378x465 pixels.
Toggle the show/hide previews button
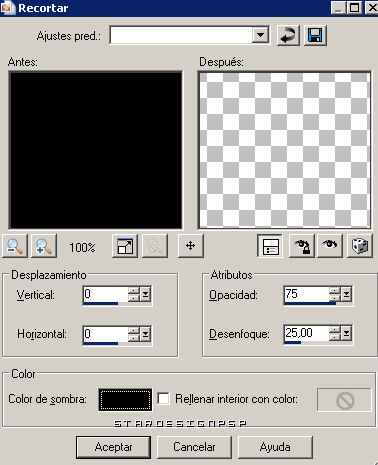(270, 246)
